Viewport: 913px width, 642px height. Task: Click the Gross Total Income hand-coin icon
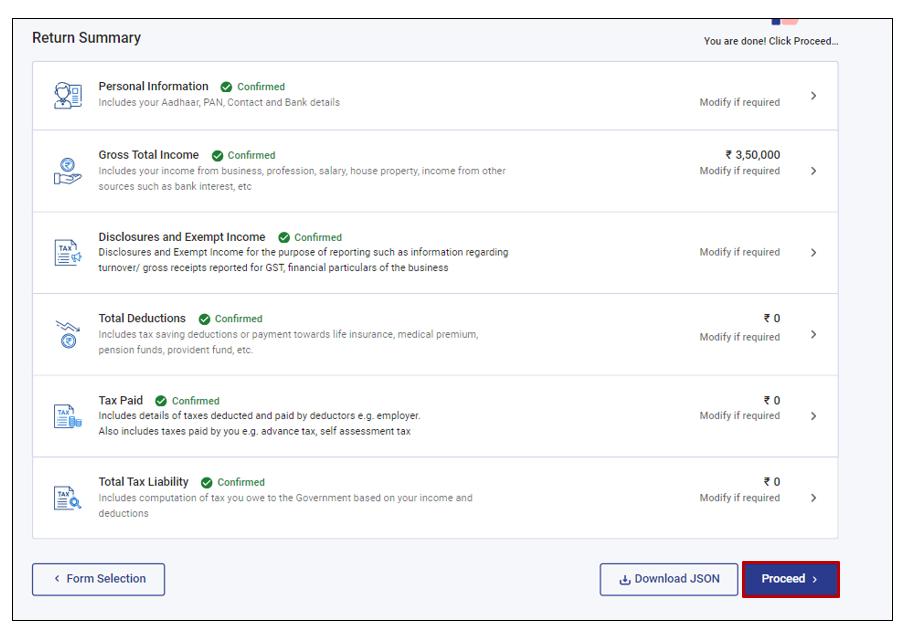[67, 171]
